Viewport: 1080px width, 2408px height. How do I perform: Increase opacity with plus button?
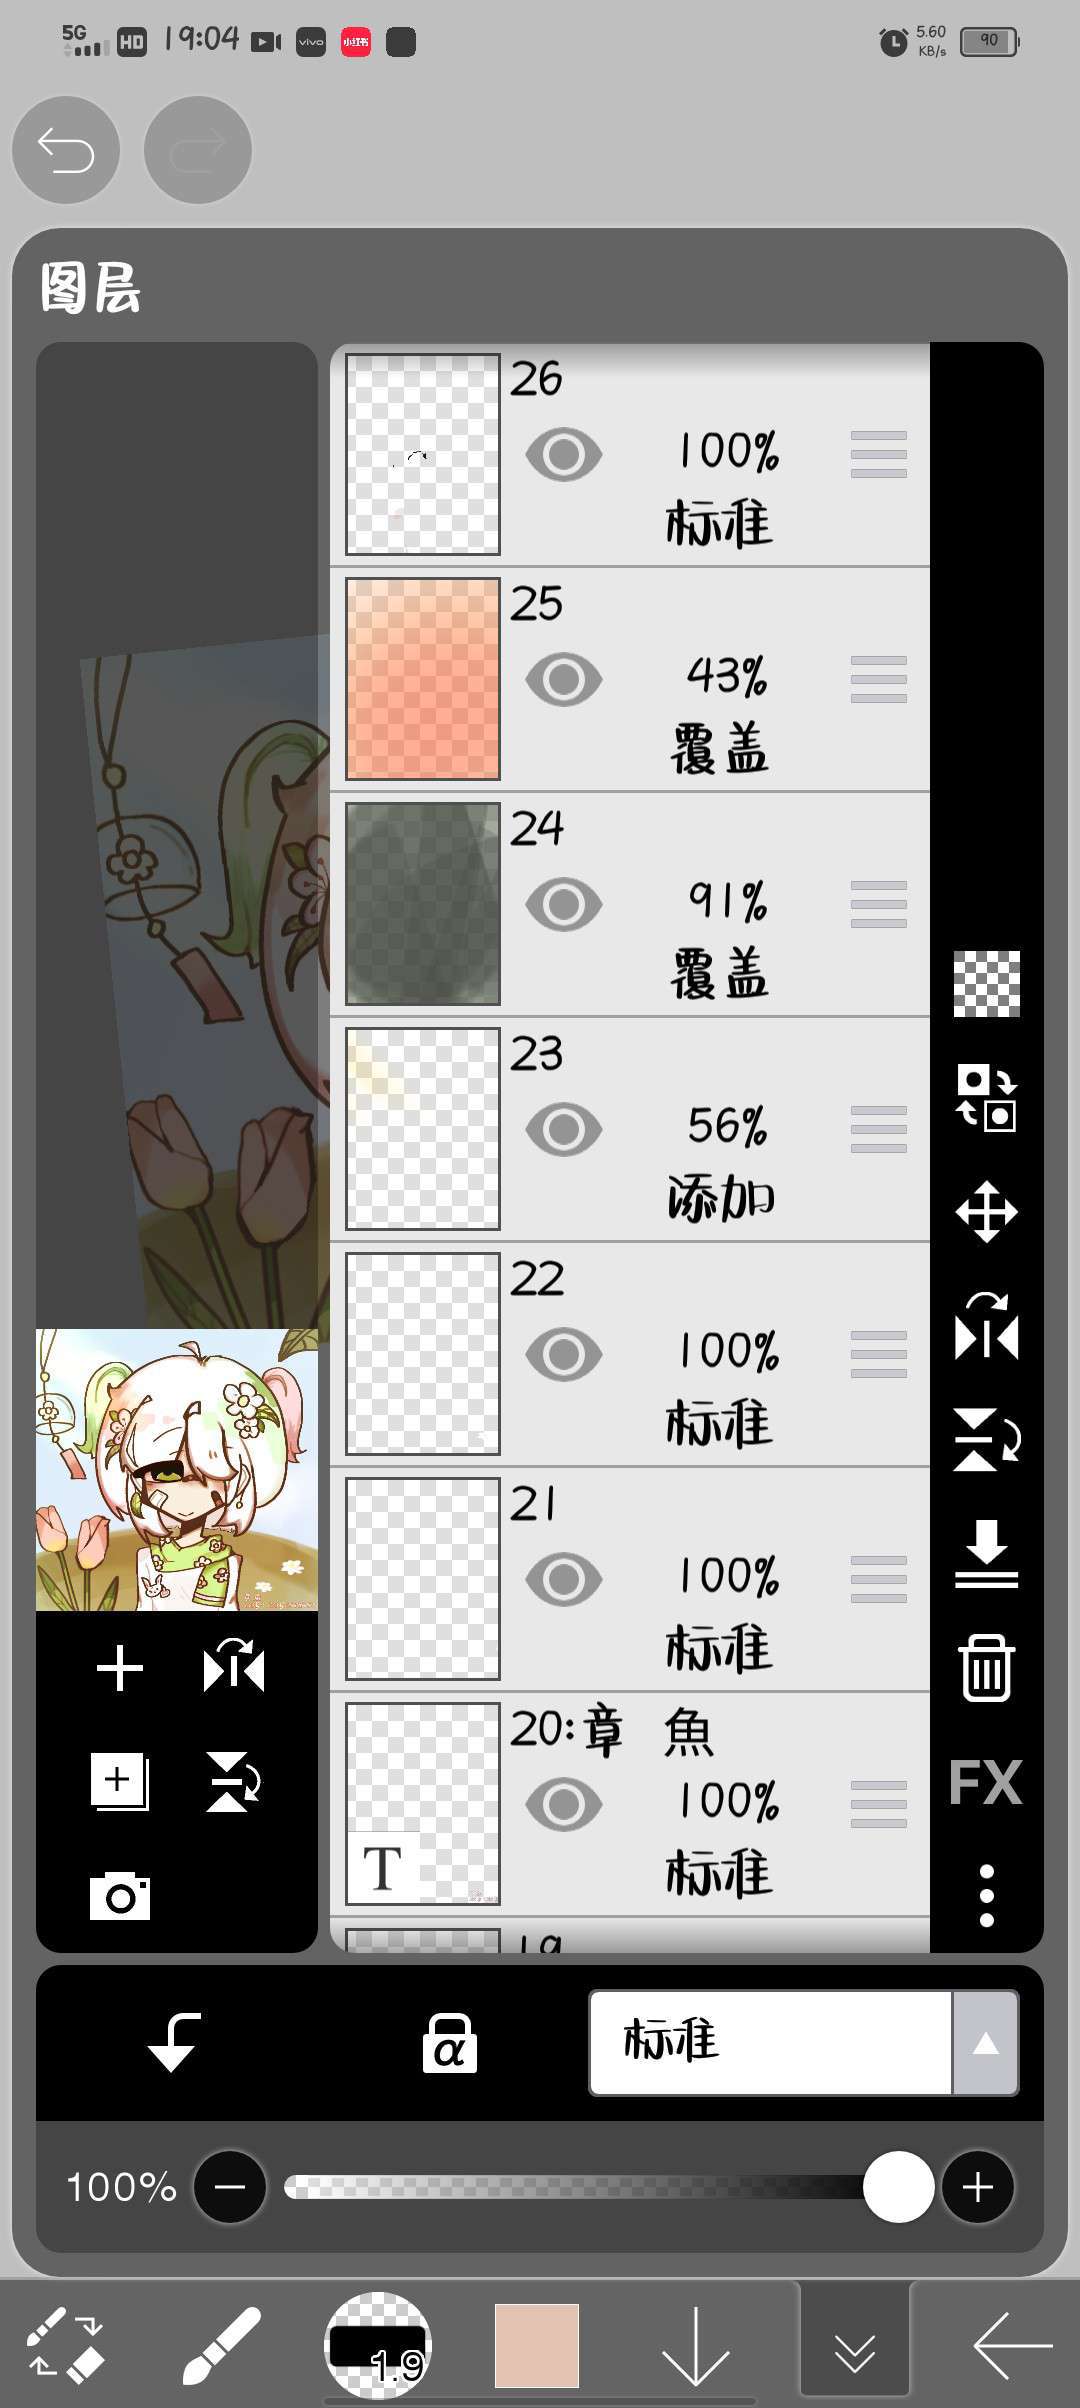[x=978, y=2187]
